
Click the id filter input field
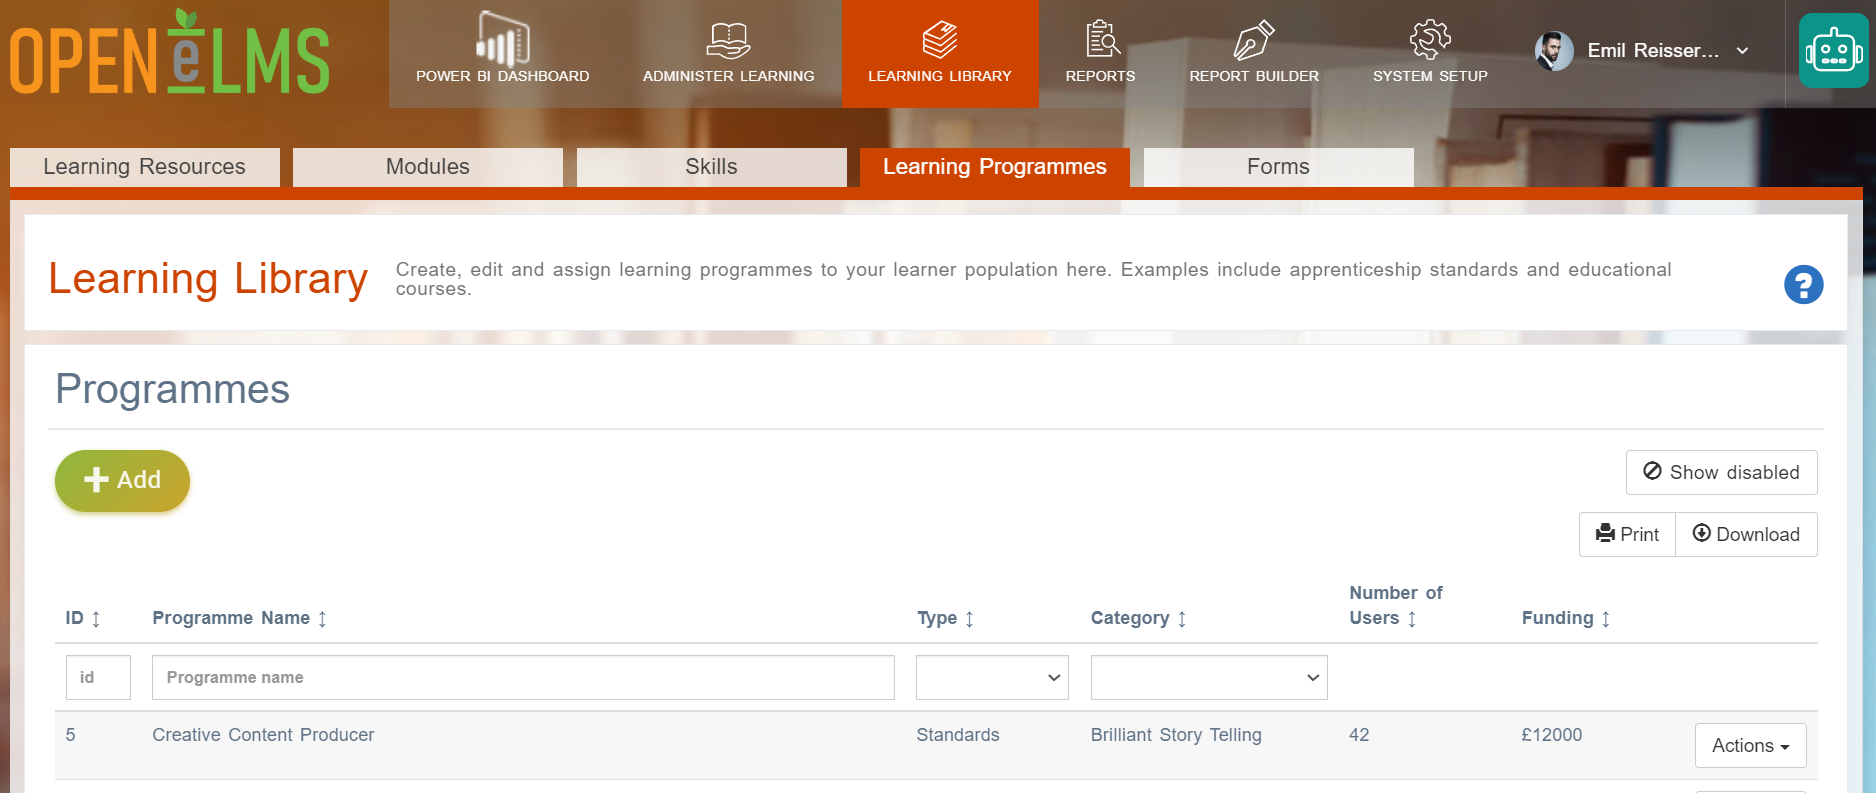[98, 677]
